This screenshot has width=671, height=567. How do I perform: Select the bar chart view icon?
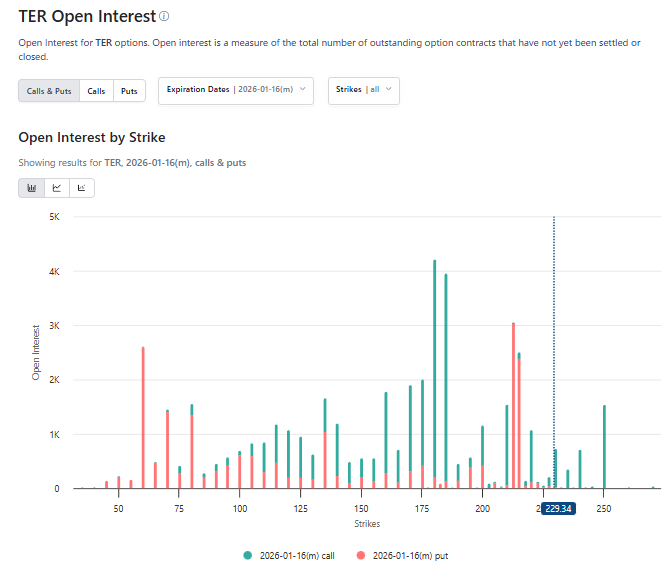[x=31, y=188]
